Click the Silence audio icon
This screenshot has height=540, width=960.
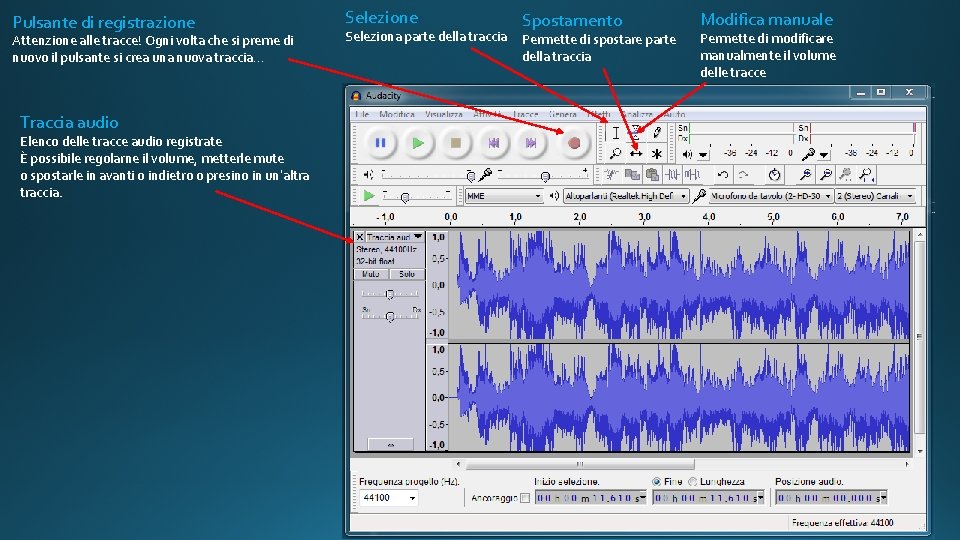click(x=692, y=175)
